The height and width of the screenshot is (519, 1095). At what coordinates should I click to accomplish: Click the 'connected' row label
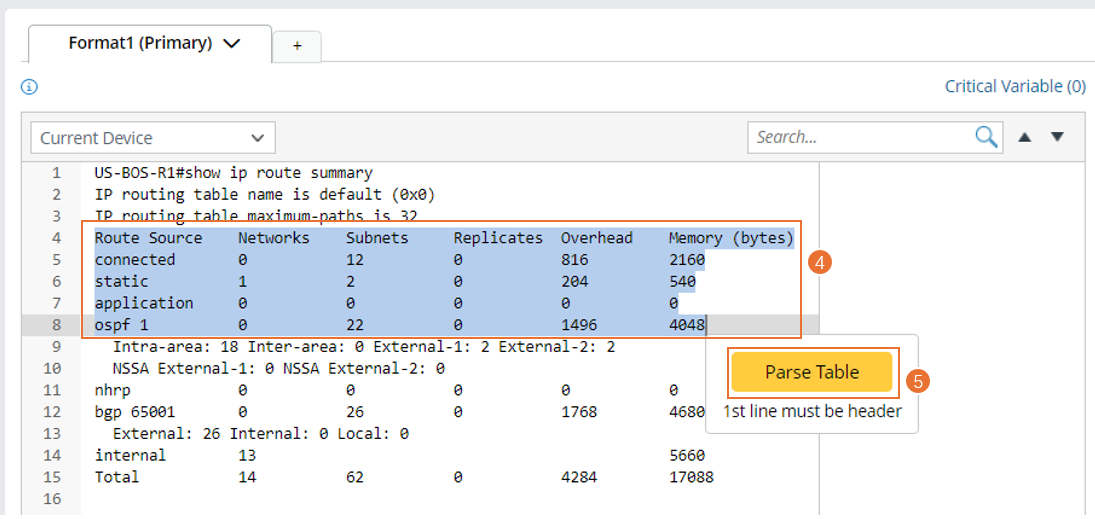click(135, 260)
